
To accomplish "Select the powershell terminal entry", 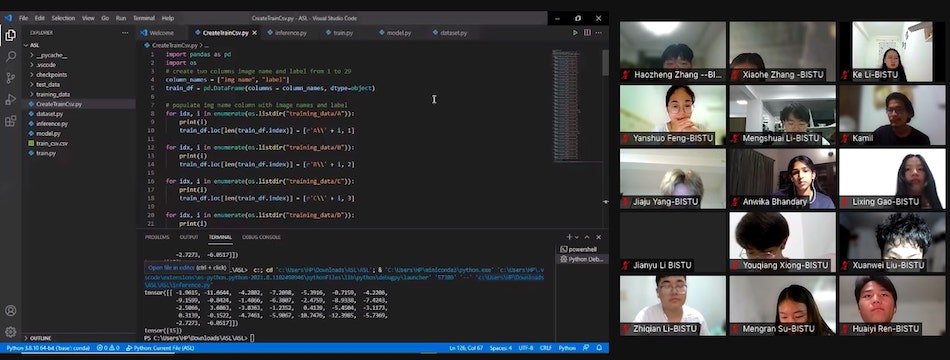I will (x=579, y=249).
